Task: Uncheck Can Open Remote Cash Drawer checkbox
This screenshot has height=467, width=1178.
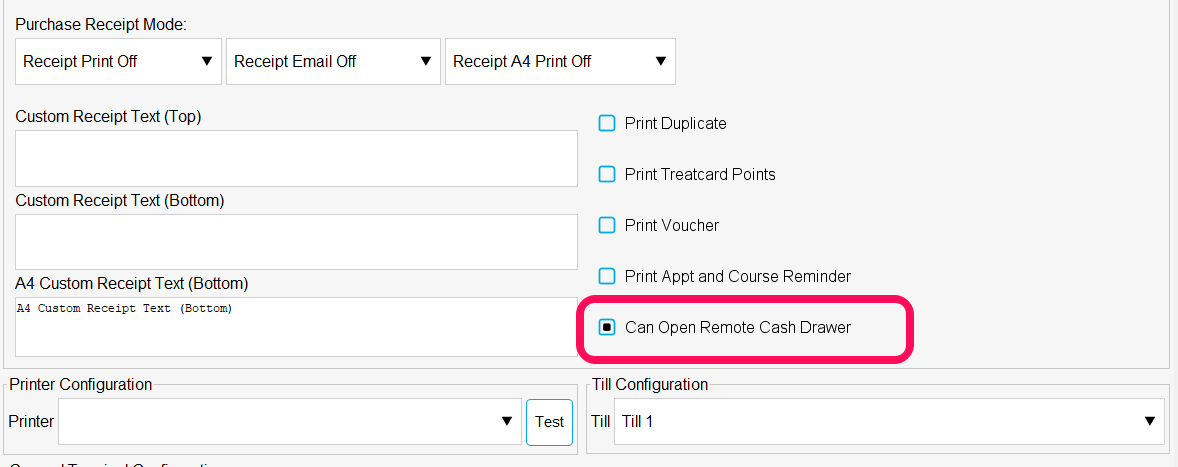Action: pos(606,327)
